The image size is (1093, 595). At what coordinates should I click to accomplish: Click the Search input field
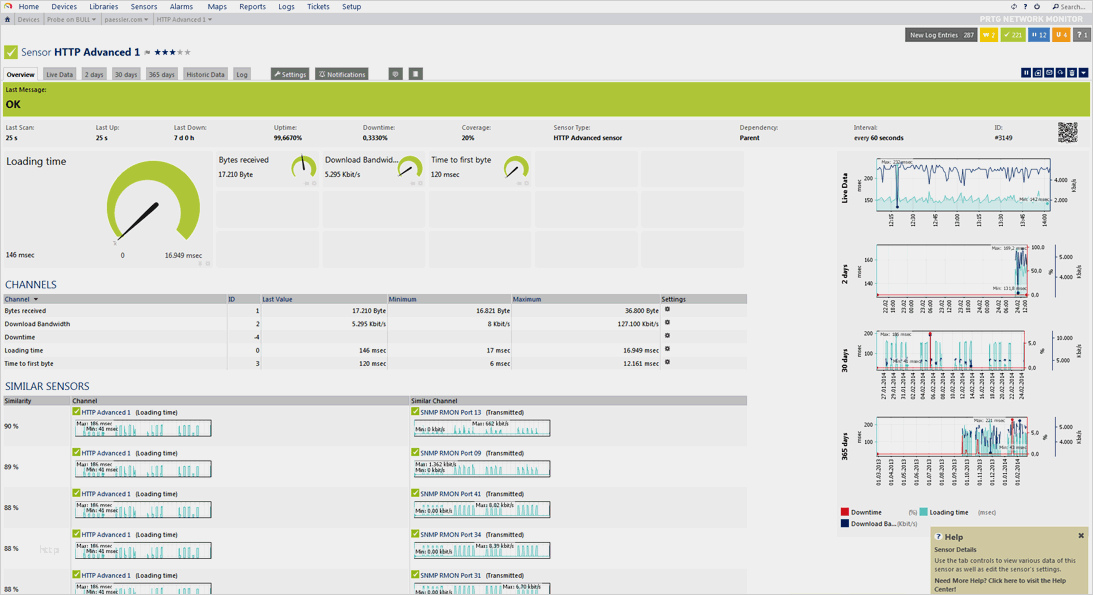(x=1072, y=7)
